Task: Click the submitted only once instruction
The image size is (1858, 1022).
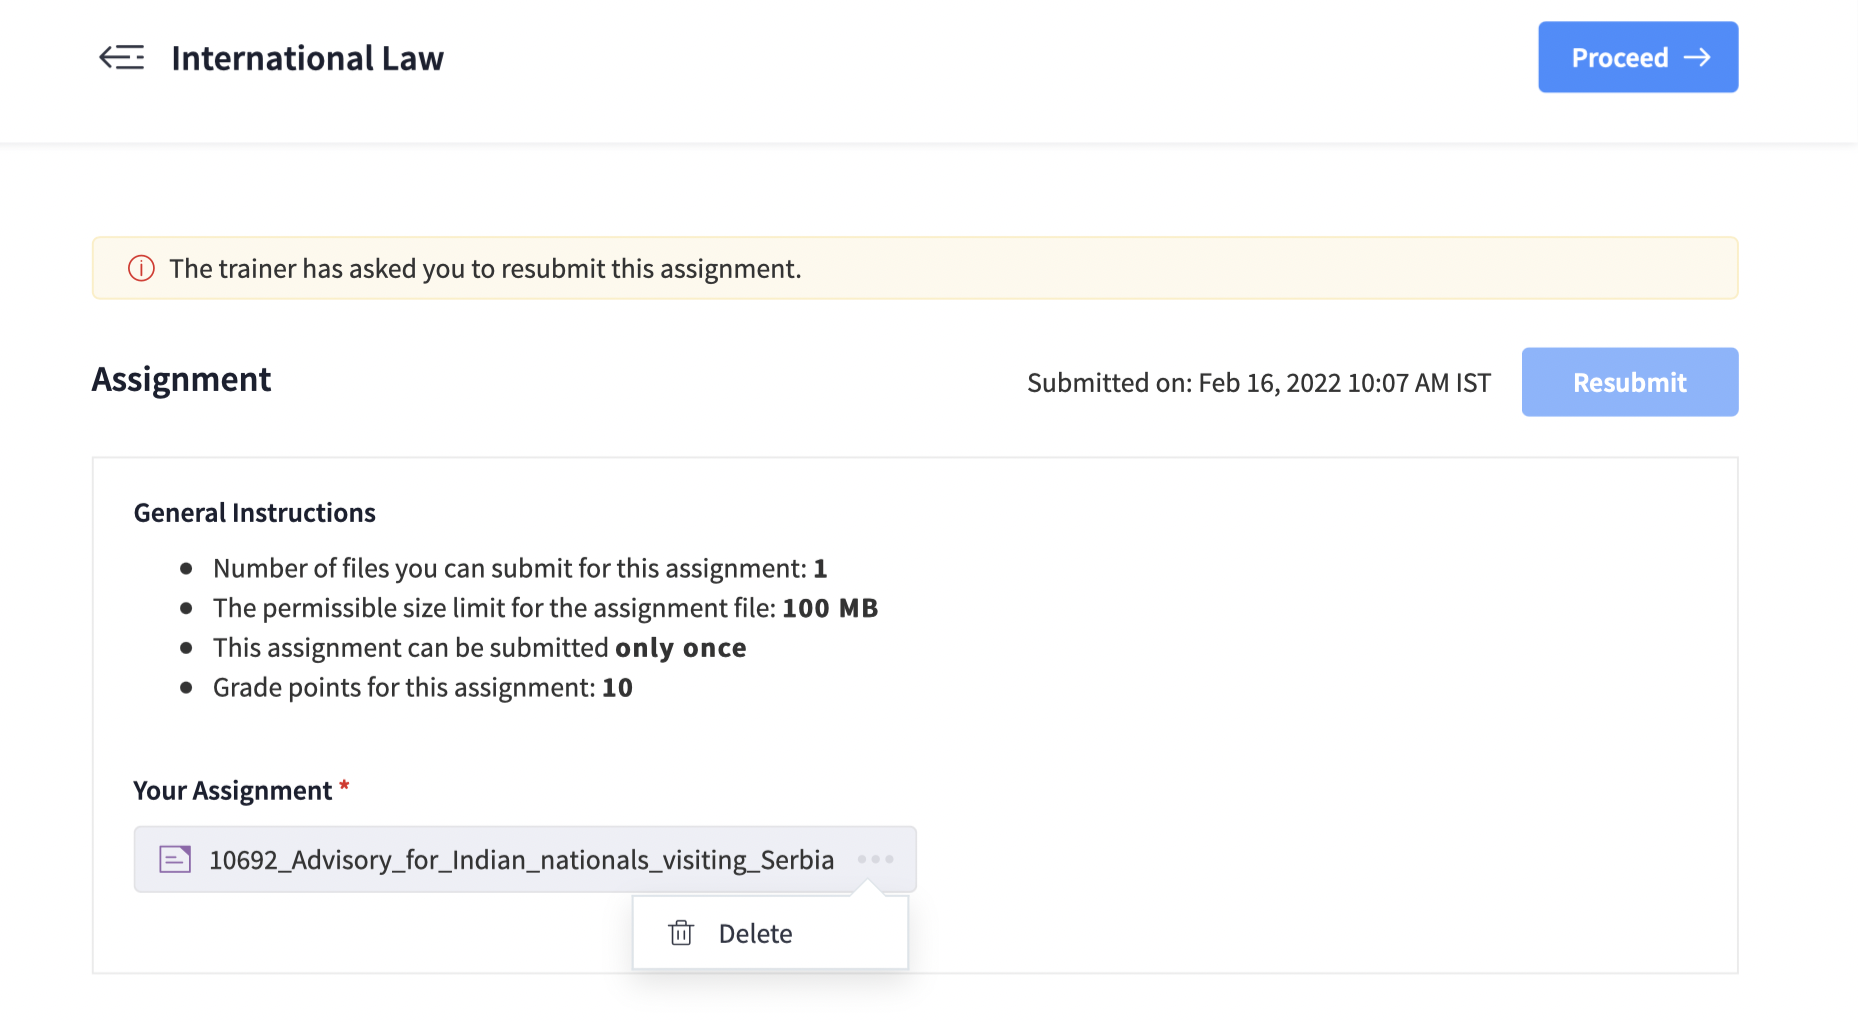Action: pos(479,648)
